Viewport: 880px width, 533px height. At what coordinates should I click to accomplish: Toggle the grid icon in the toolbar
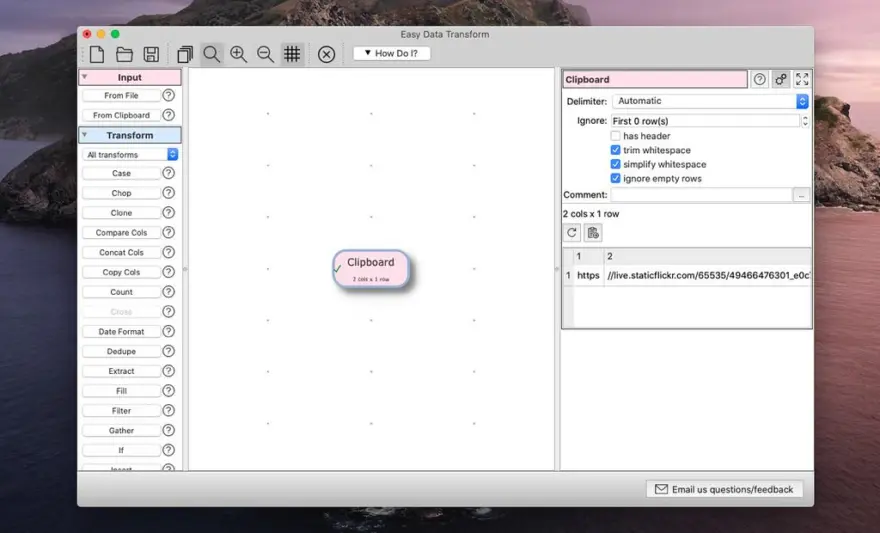pyautogui.click(x=292, y=54)
